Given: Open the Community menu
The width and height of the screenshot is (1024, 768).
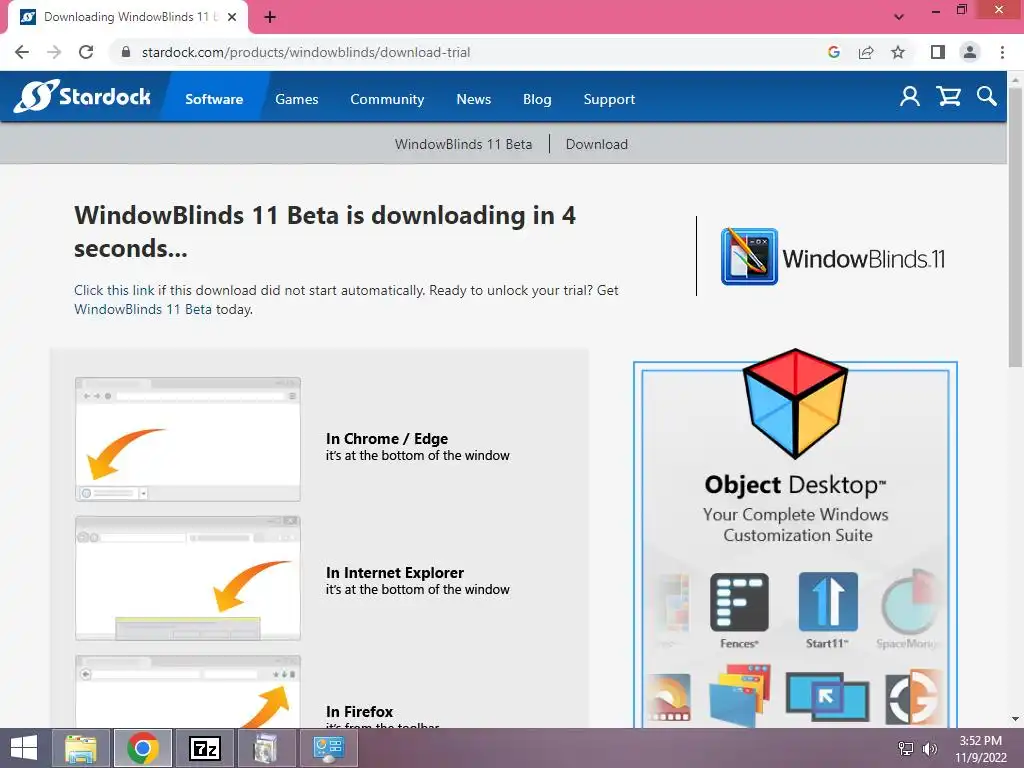Looking at the screenshot, I should click(x=387, y=99).
